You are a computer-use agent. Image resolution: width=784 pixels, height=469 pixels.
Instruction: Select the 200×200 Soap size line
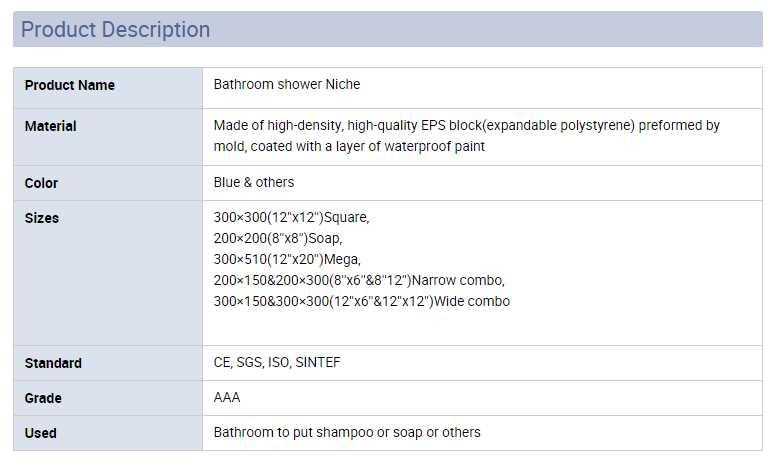point(278,239)
